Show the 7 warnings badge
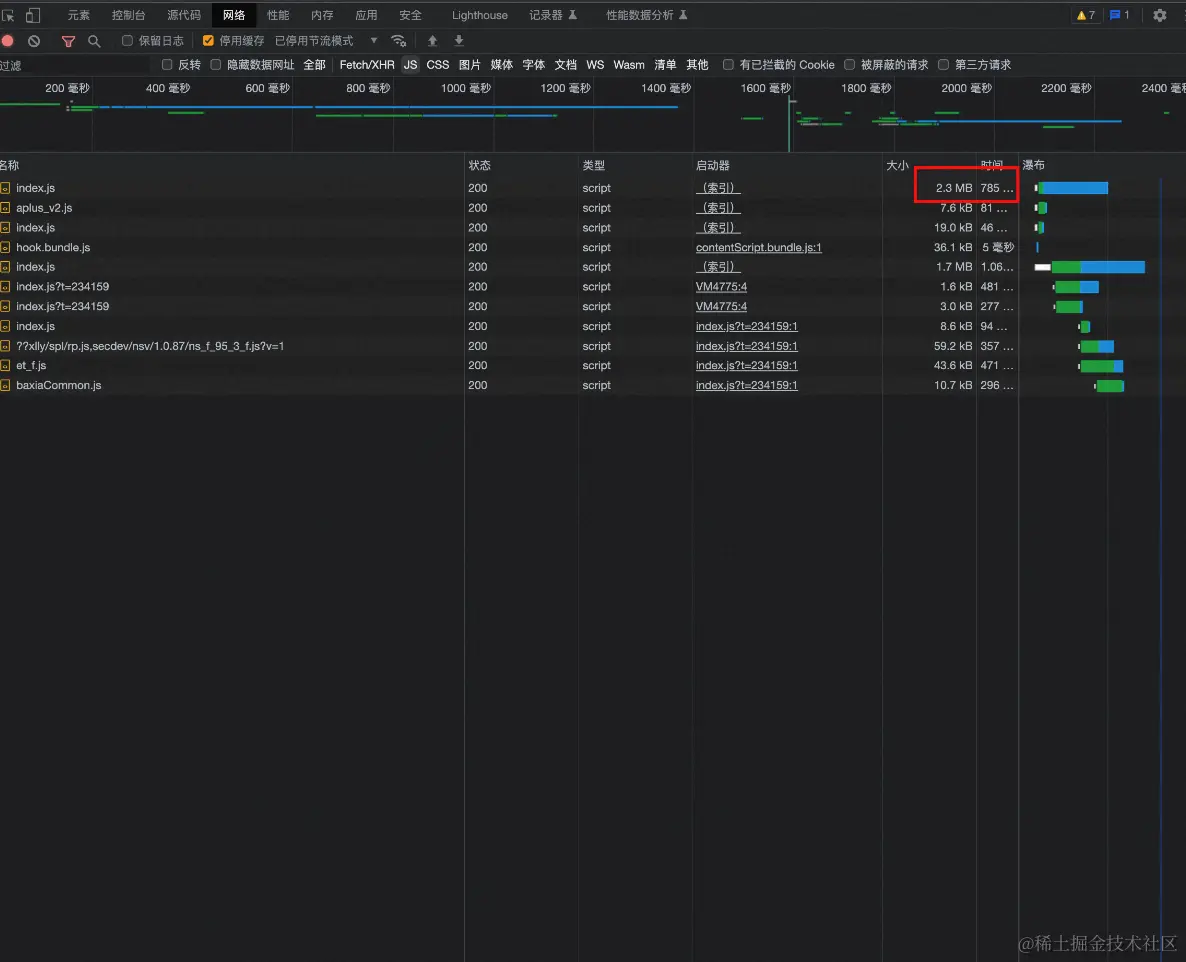 pyautogui.click(x=1086, y=15)
